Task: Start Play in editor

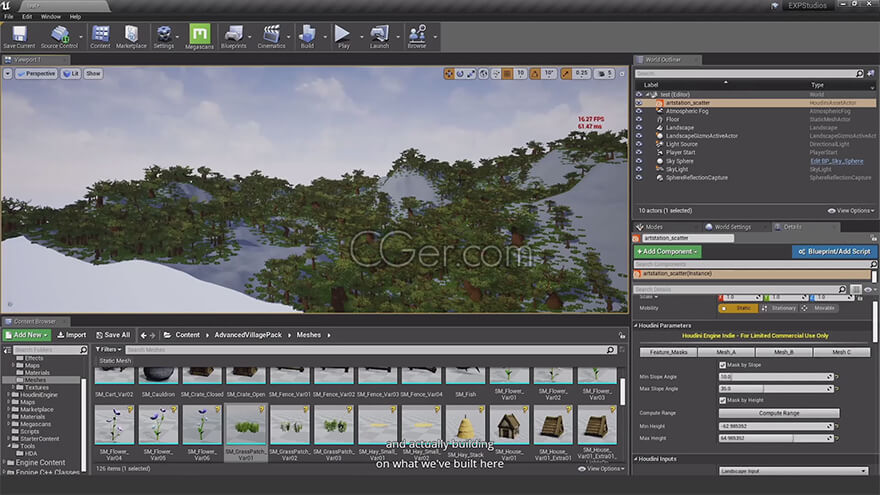Action: 343,37
